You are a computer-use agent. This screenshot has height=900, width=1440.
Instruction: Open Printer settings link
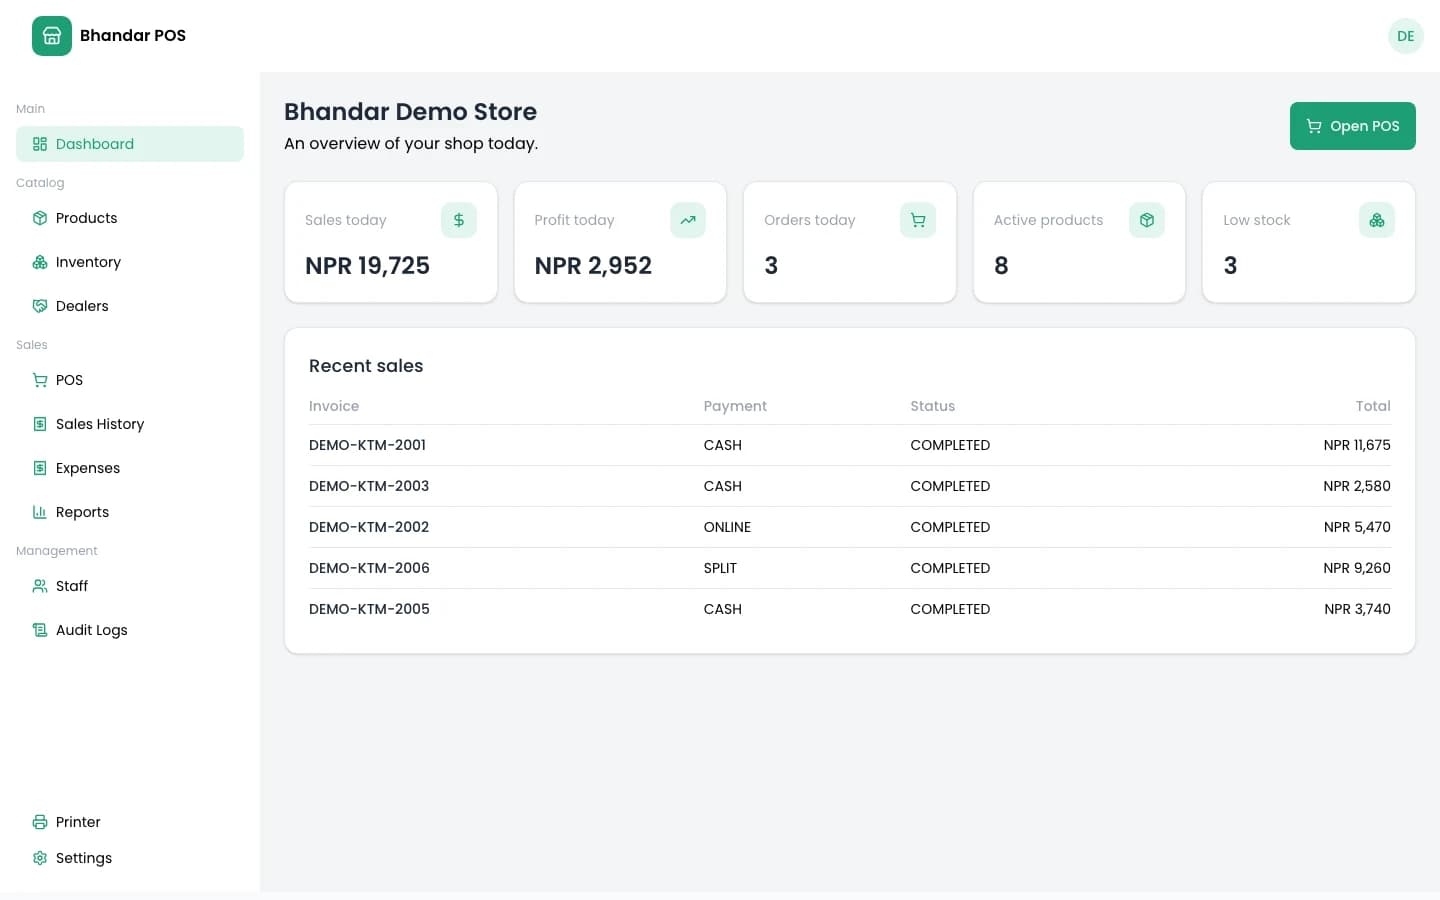coord(130,822)
